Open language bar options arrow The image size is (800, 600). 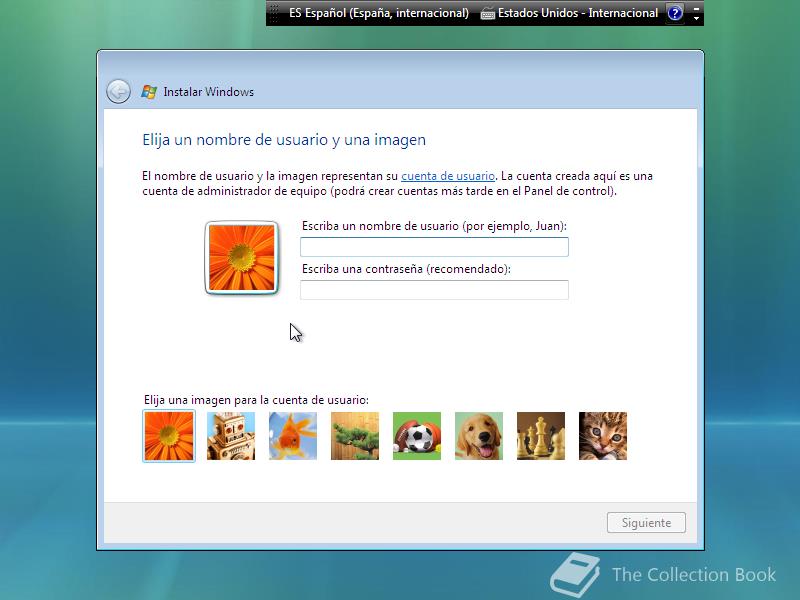coord(696,18)
